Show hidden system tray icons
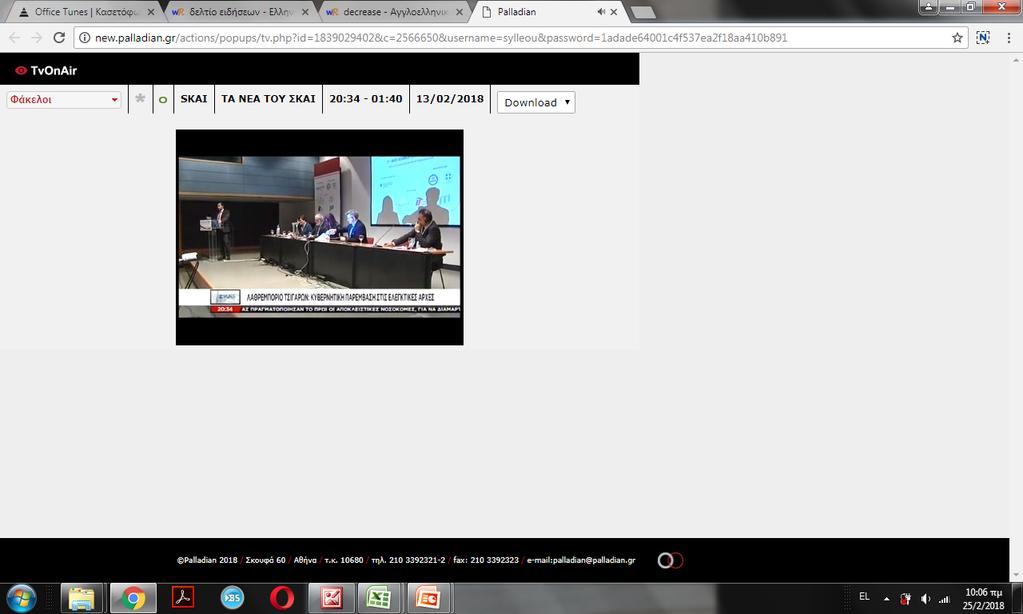 click(x=887, y=598)
